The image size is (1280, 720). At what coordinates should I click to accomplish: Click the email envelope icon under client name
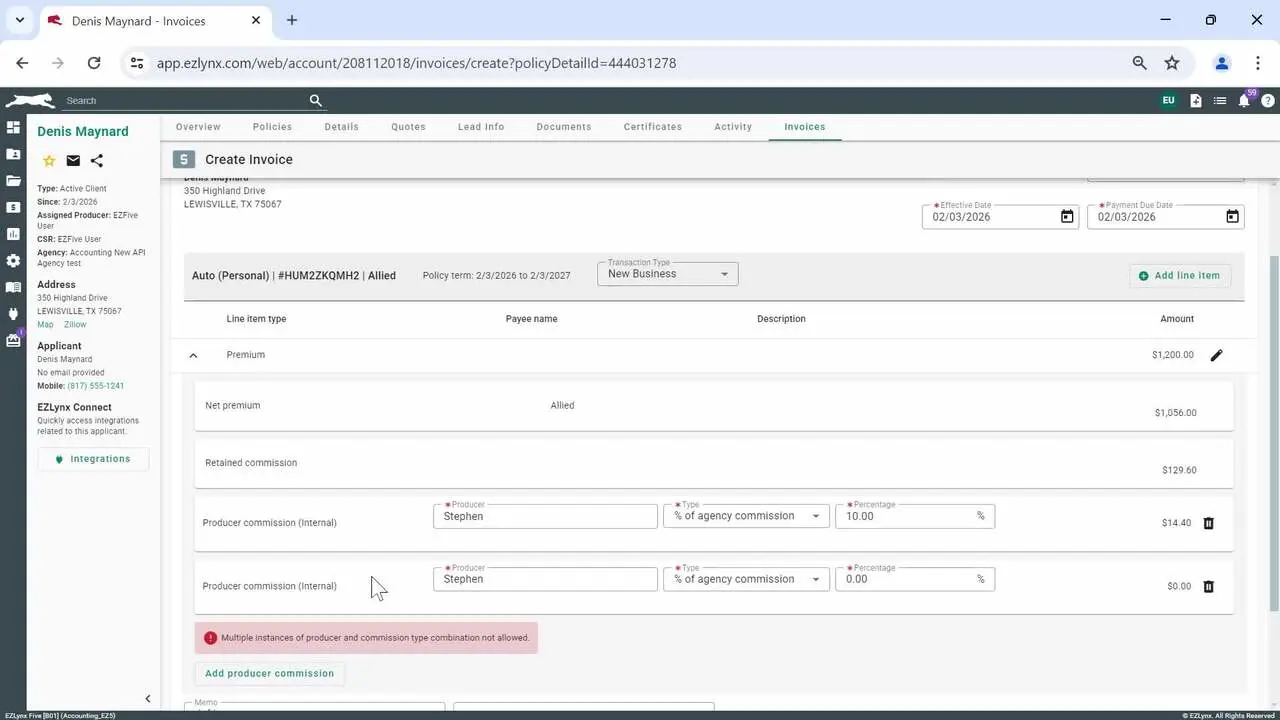[73, 161]
